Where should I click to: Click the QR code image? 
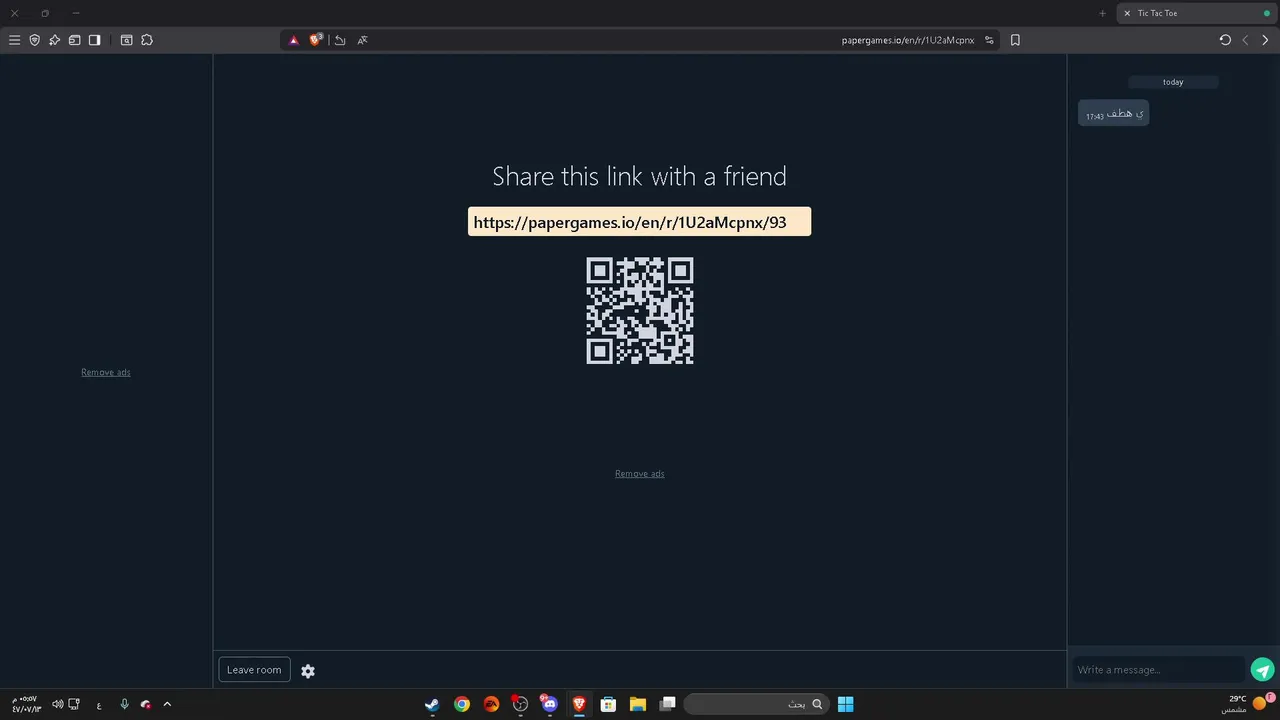(640, 311)
